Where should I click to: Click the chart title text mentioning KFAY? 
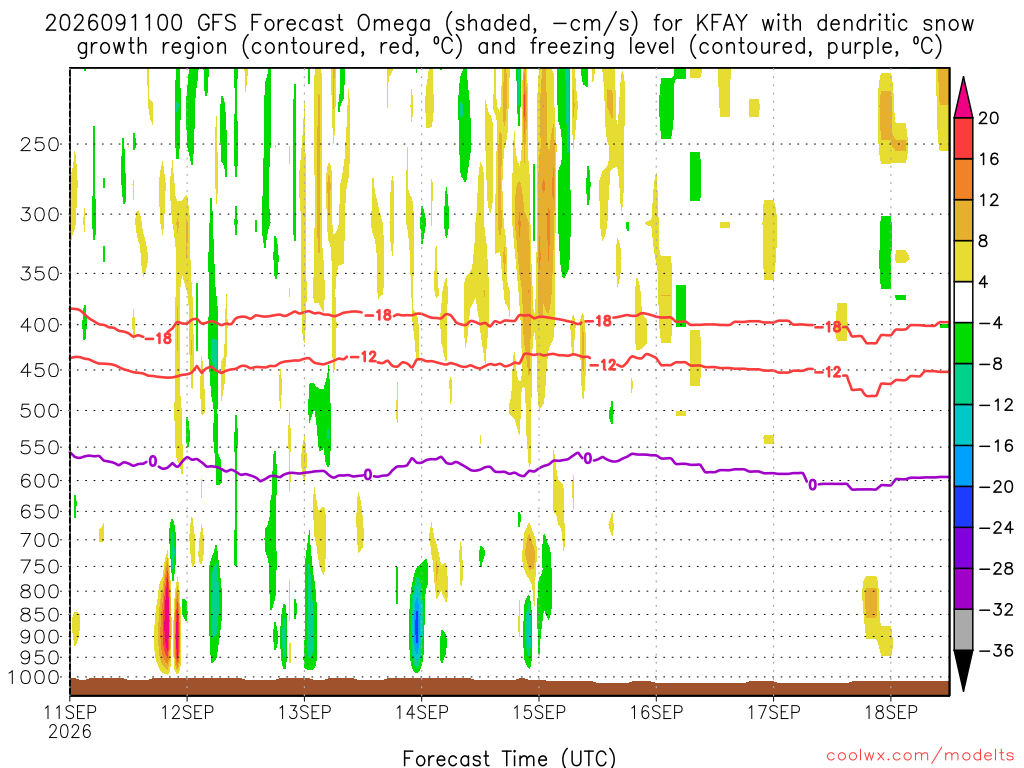point(509,35)
